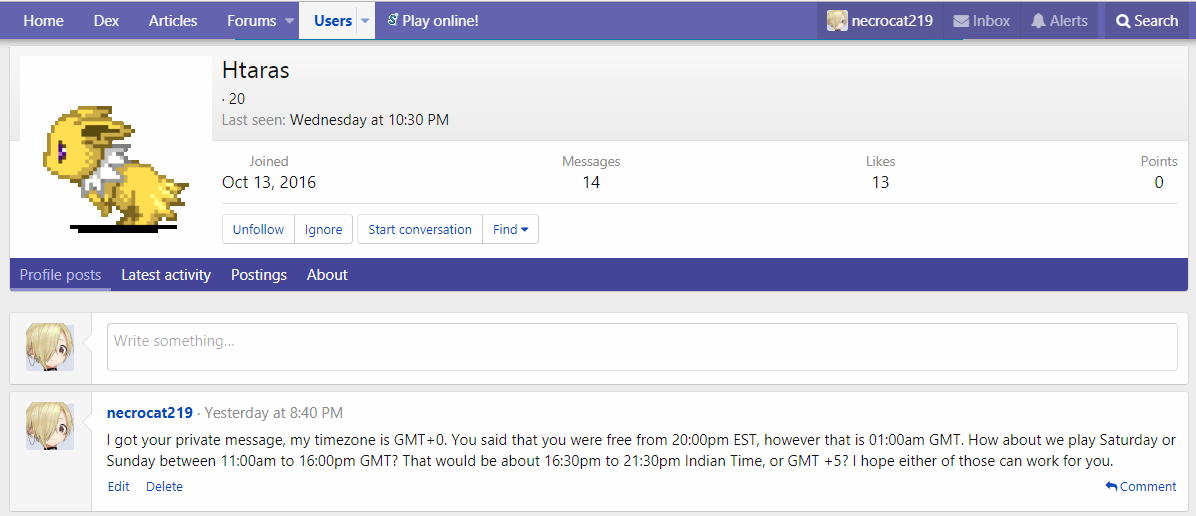Viewport: 1196px width, 516px height.
Task: Click the Comment reply arrow
Action: pos(1111,487)
